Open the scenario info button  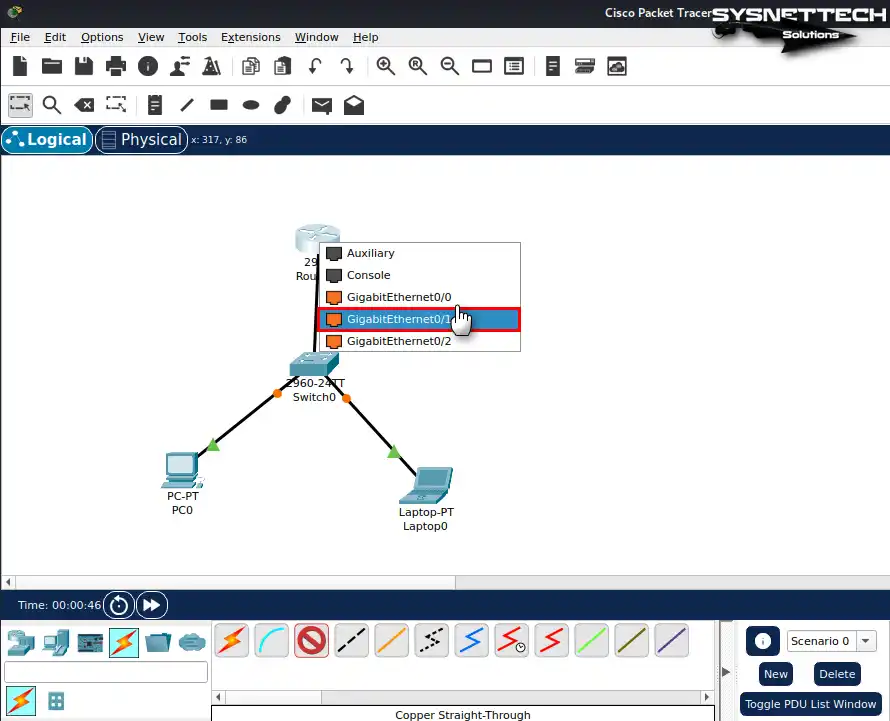pos(762,641)
